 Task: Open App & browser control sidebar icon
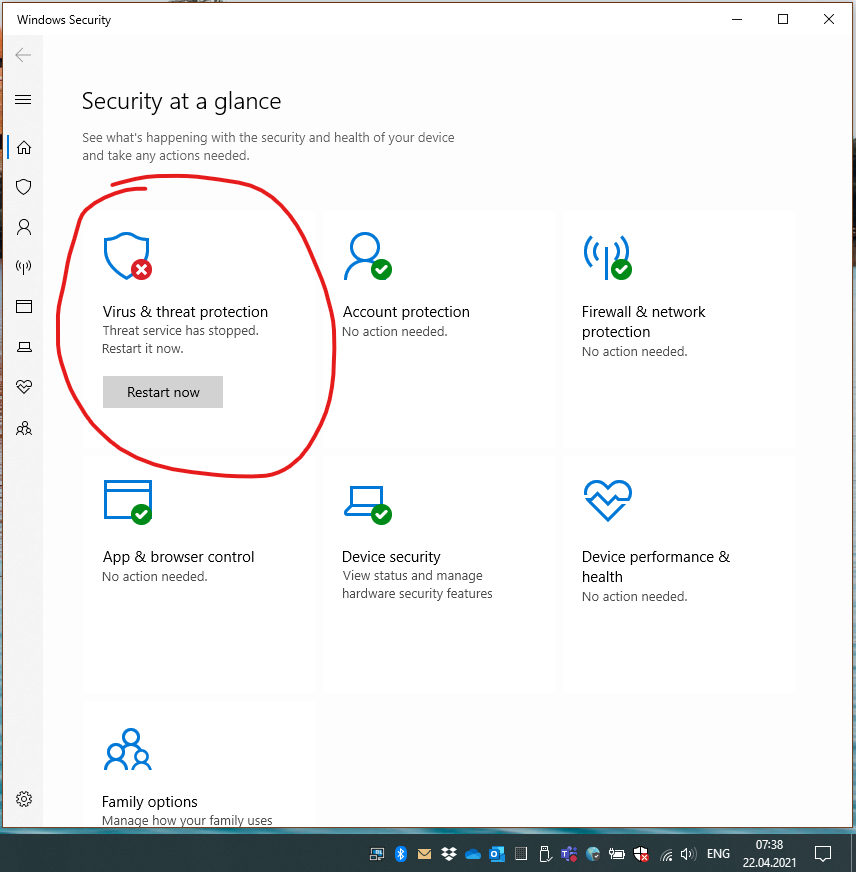click(x=24, y=306)
